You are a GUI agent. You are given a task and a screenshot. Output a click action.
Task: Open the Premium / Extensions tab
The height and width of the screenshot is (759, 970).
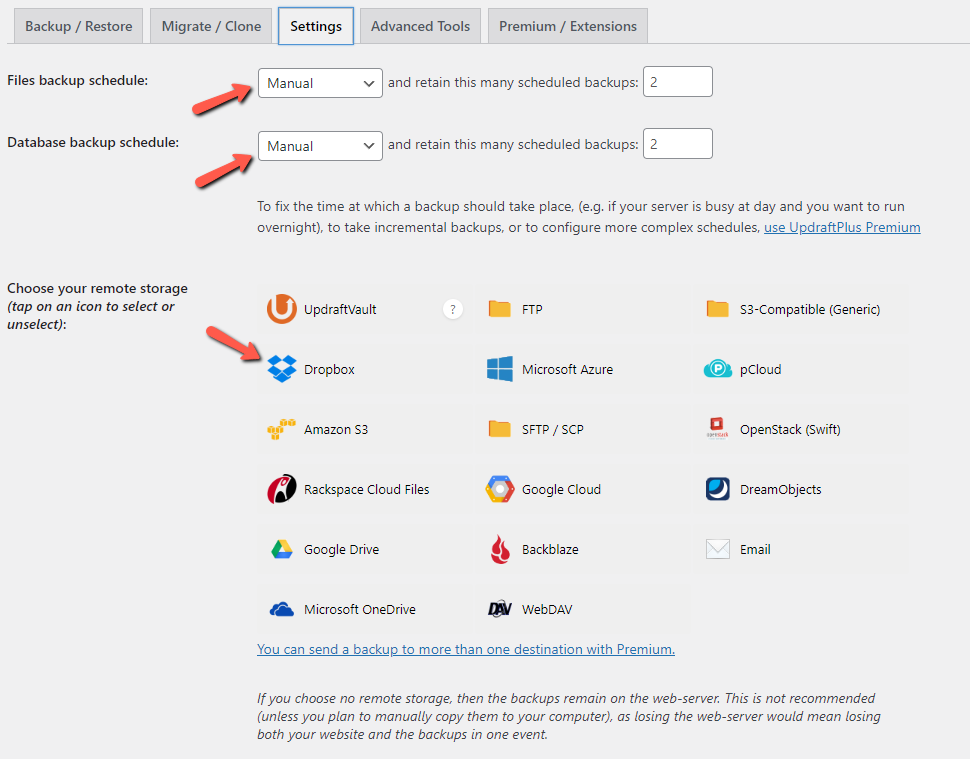[568, 26]
